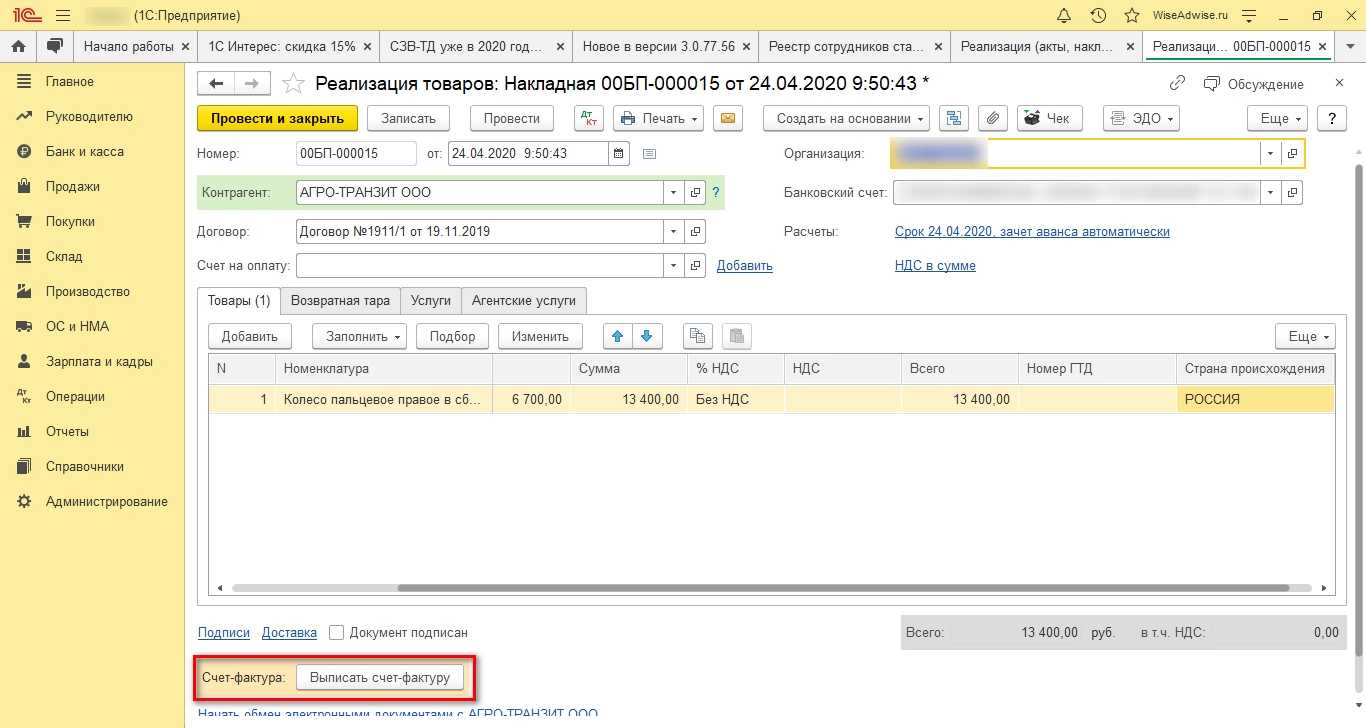Expand Банковский счет dropdown arrow
1366x728 pixels.
[x=1270, y=192]
